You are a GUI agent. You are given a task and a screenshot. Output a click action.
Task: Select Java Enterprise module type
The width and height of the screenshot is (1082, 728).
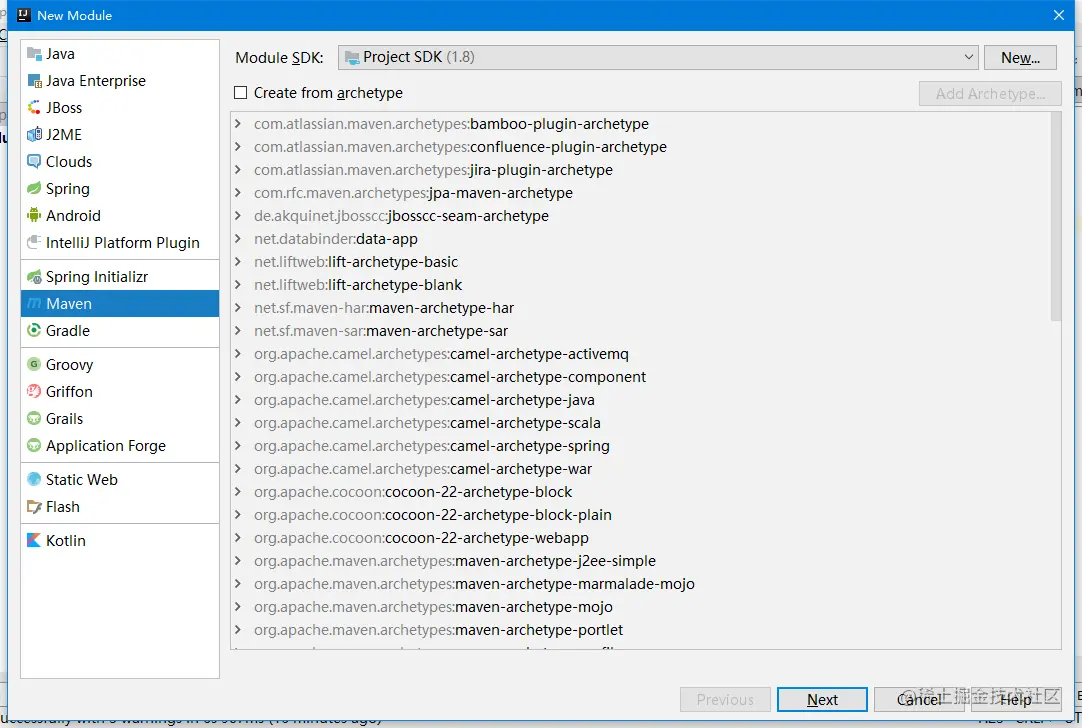[120, 81]
